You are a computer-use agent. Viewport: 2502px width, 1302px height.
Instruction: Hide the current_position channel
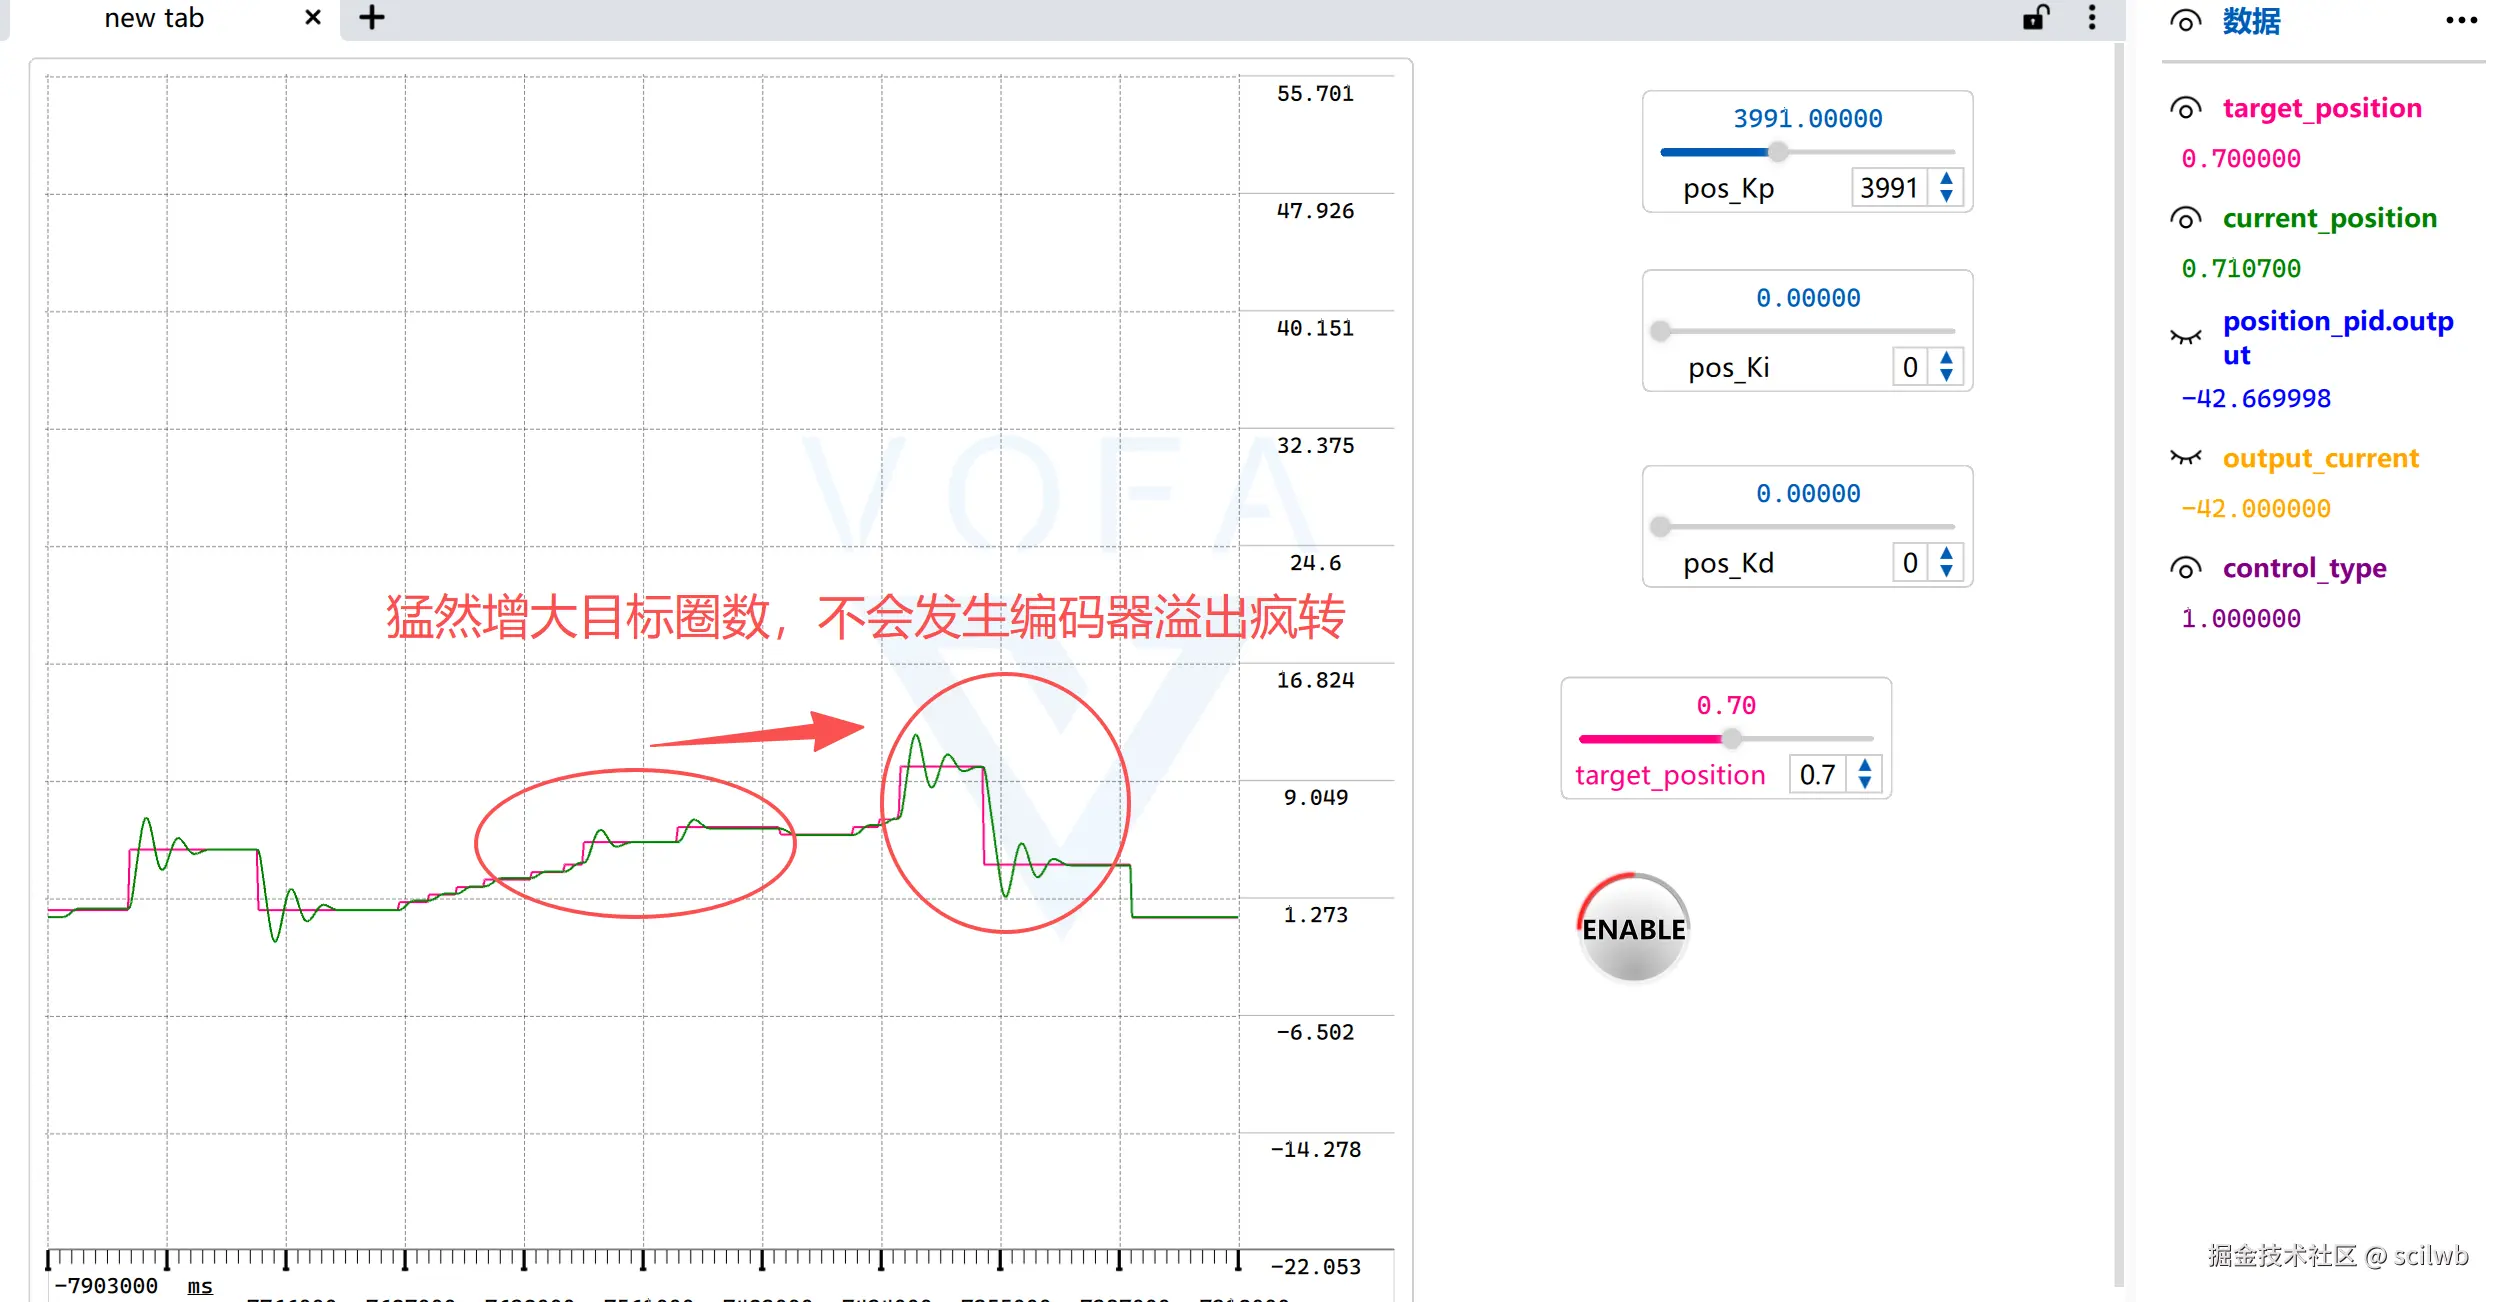[2186, 218]
